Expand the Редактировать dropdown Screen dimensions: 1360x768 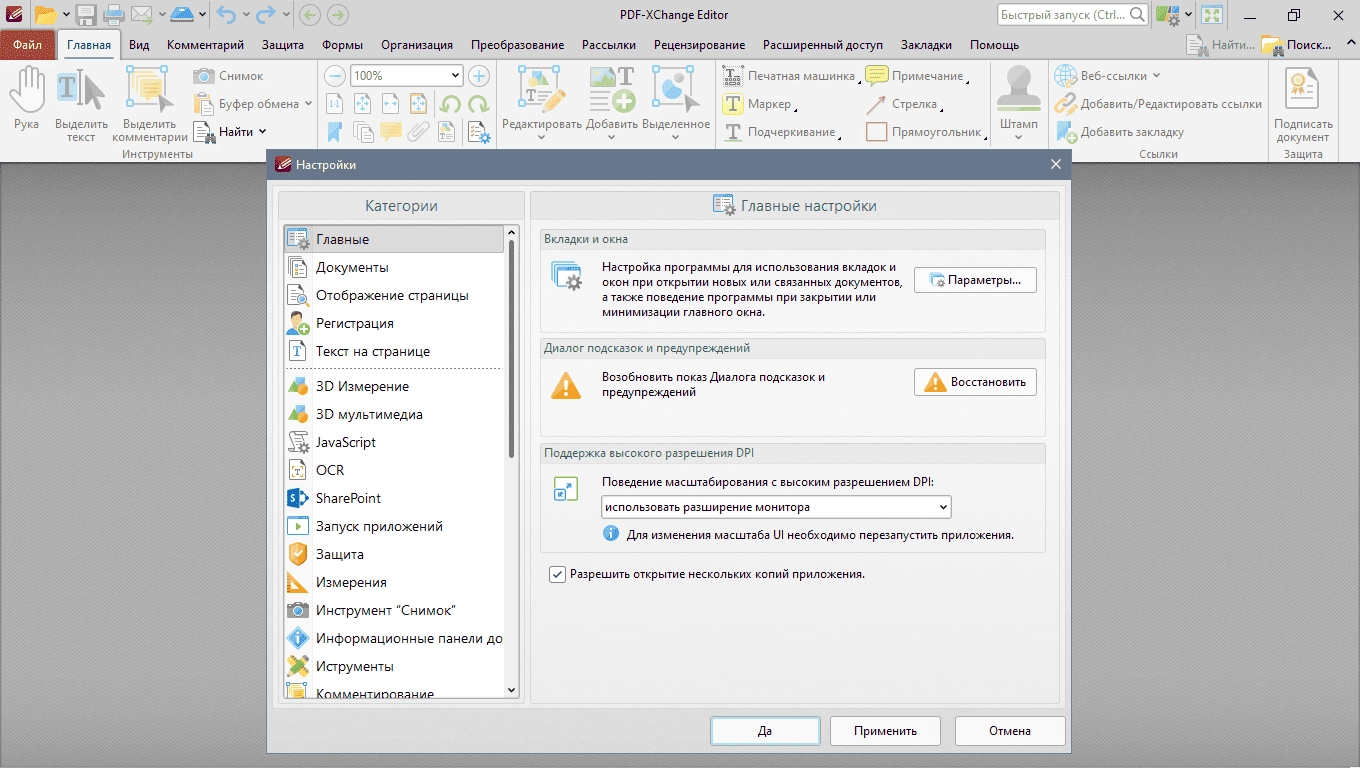(541, 138)
